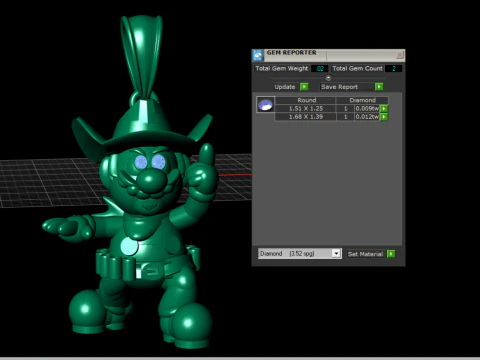Click the left blue gem eye on model
The width and height of the screenshot is (480, 360).
click(141, 162)
